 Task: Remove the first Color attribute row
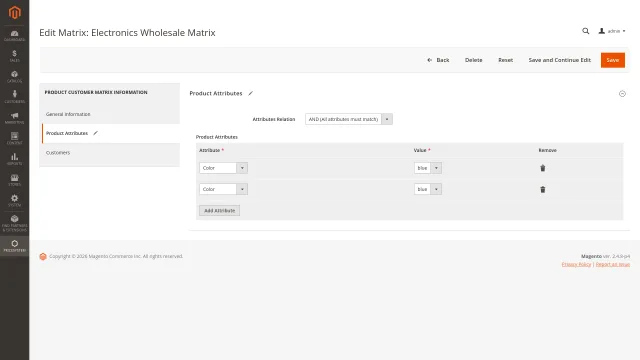tap(542, 168)
